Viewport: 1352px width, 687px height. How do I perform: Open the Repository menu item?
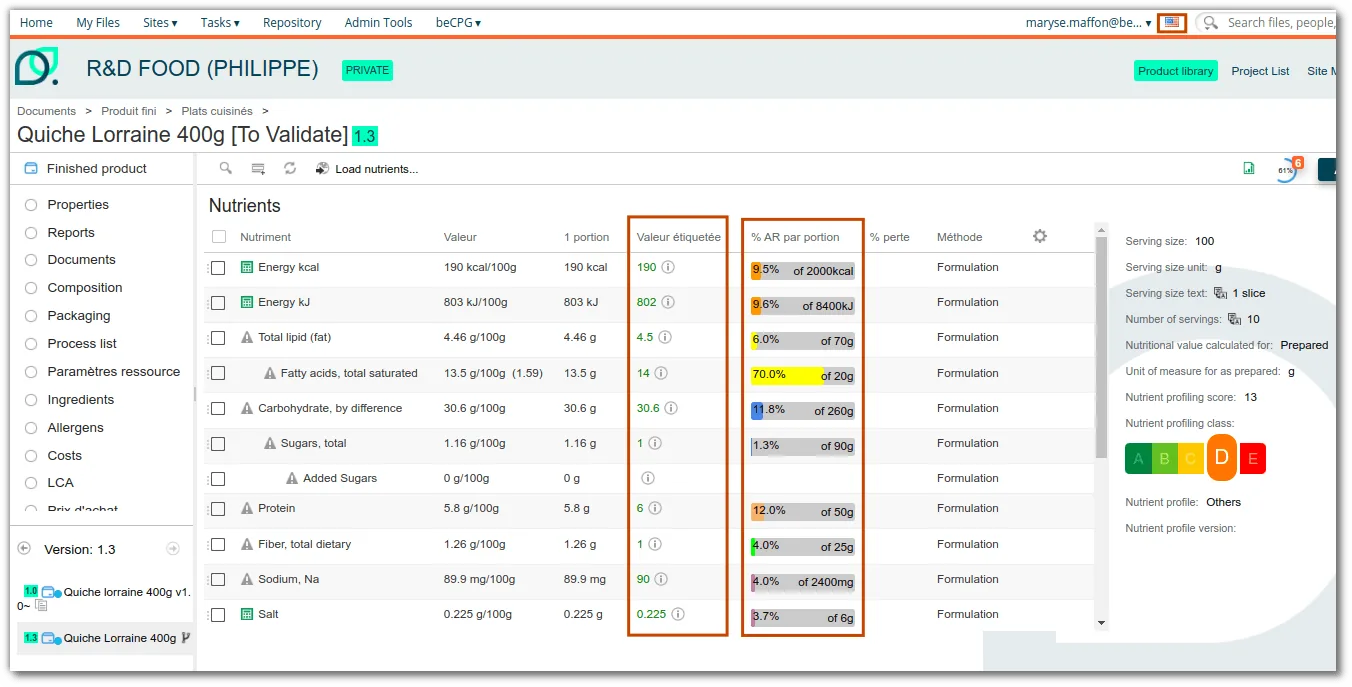292,22
